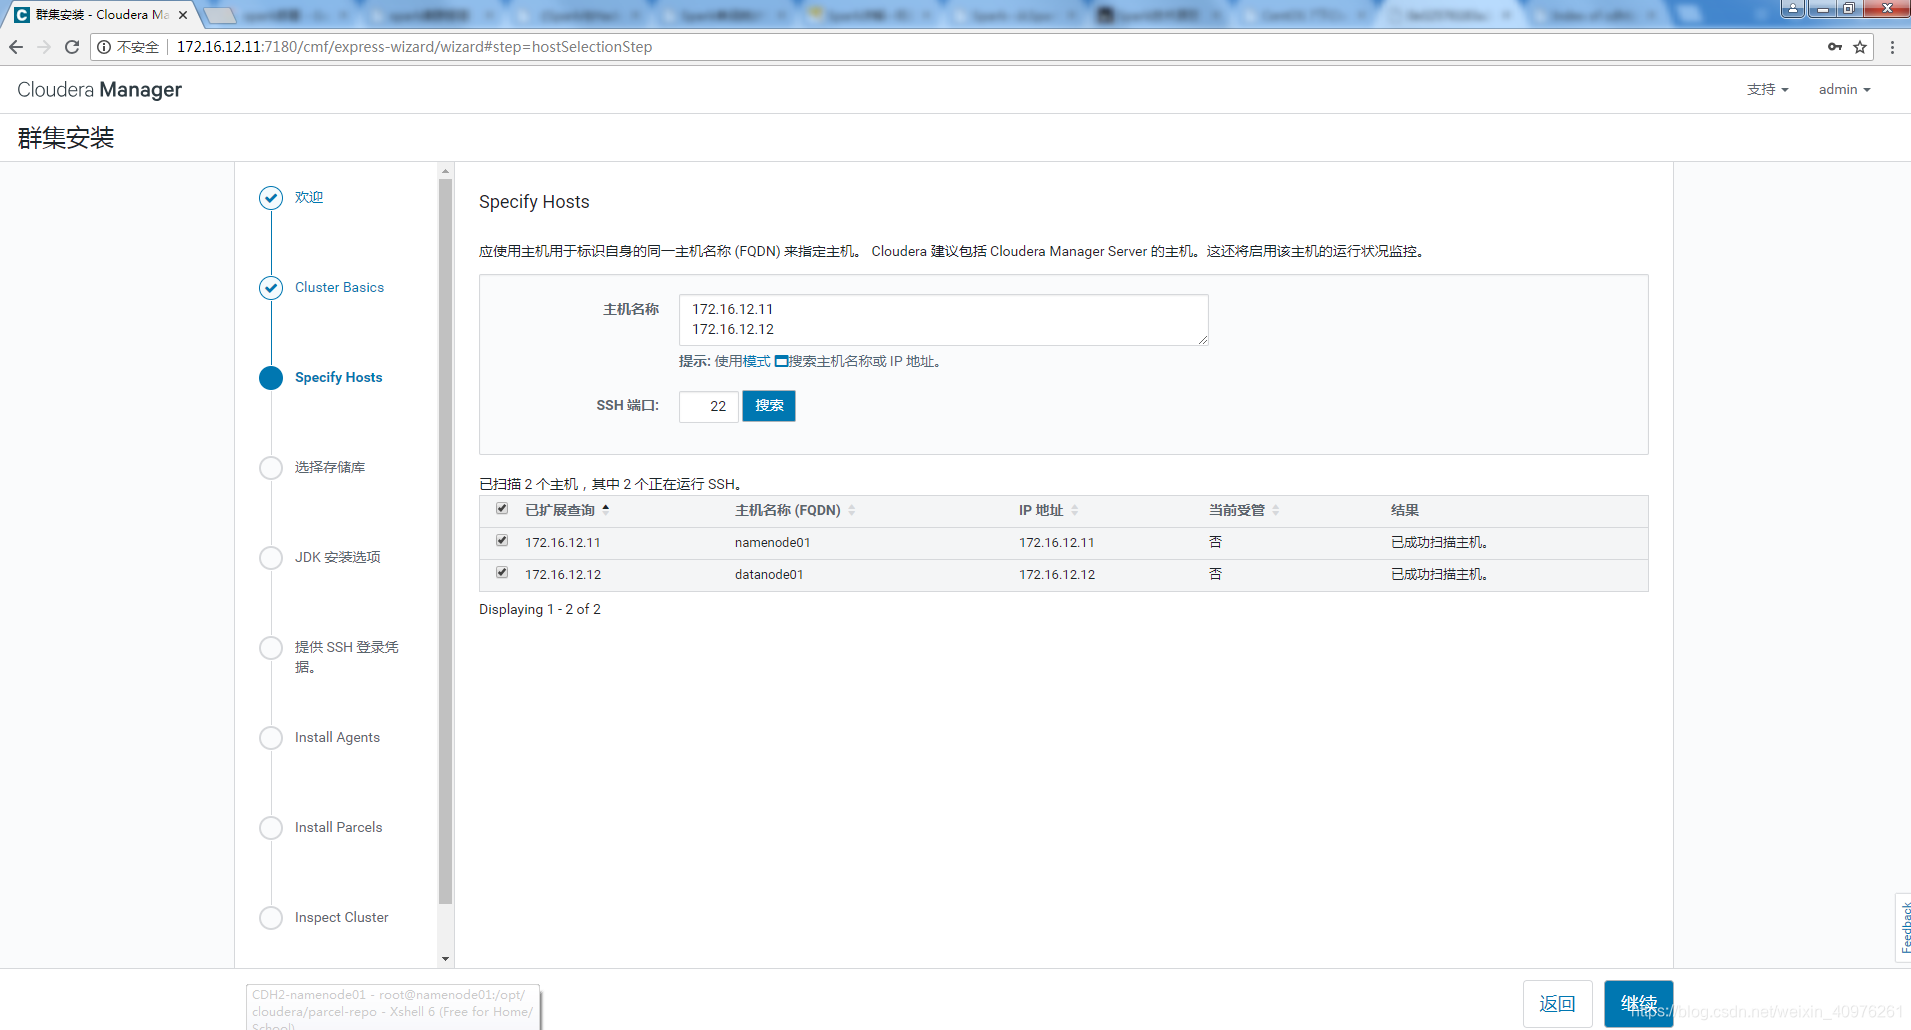Uncheck host 172.16.12.11 checkbox
The image size is (1911, 1030).
coord(502,541)
